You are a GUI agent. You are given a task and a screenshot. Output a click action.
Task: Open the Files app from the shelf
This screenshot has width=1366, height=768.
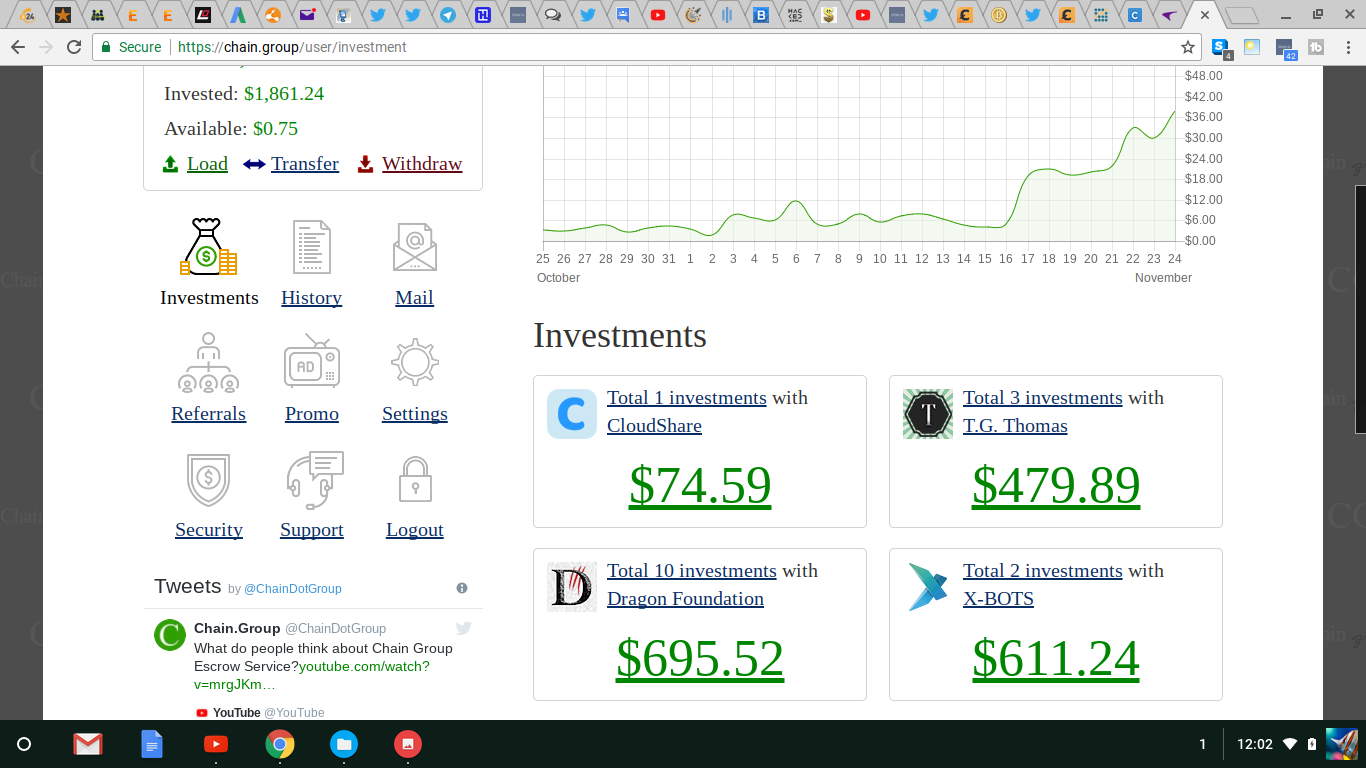coord(344,744)
